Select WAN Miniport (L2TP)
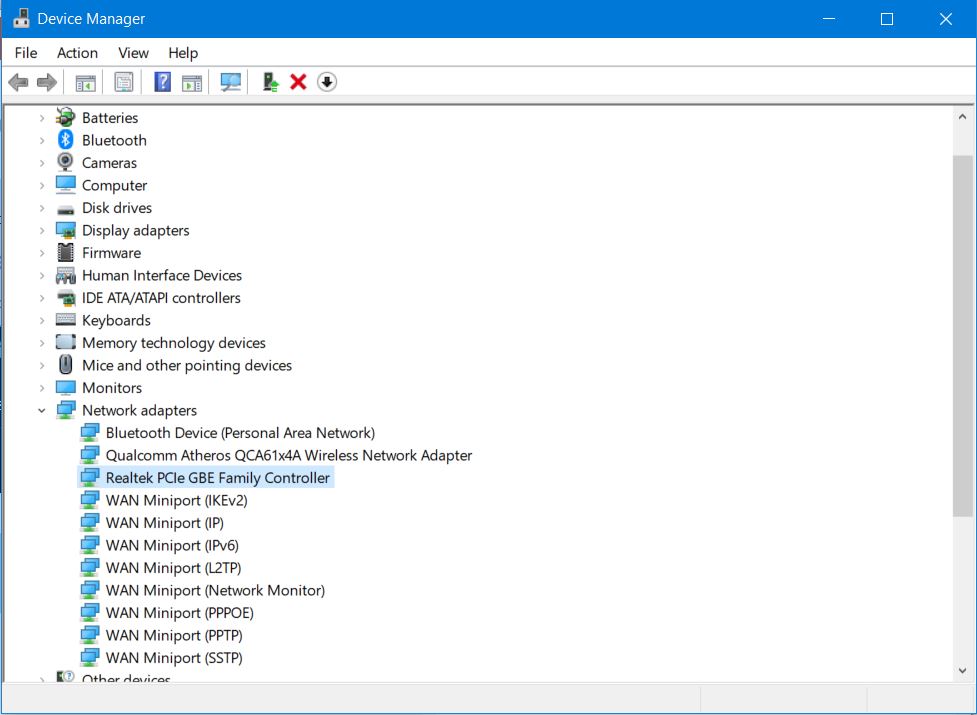This screenshot has height=715, width=977. [173, 567]
